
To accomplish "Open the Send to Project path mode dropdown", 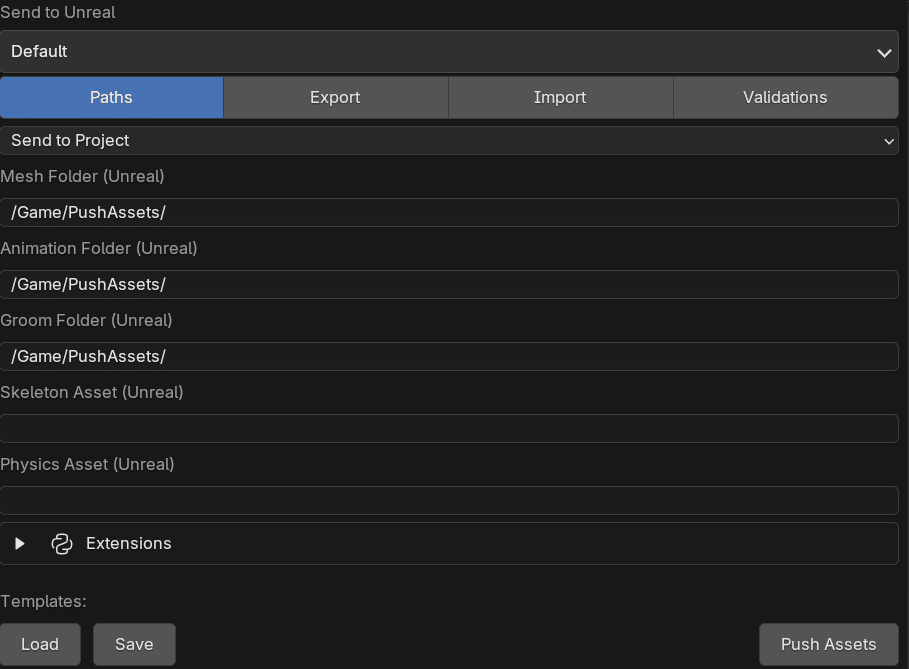I will (449, 141).
